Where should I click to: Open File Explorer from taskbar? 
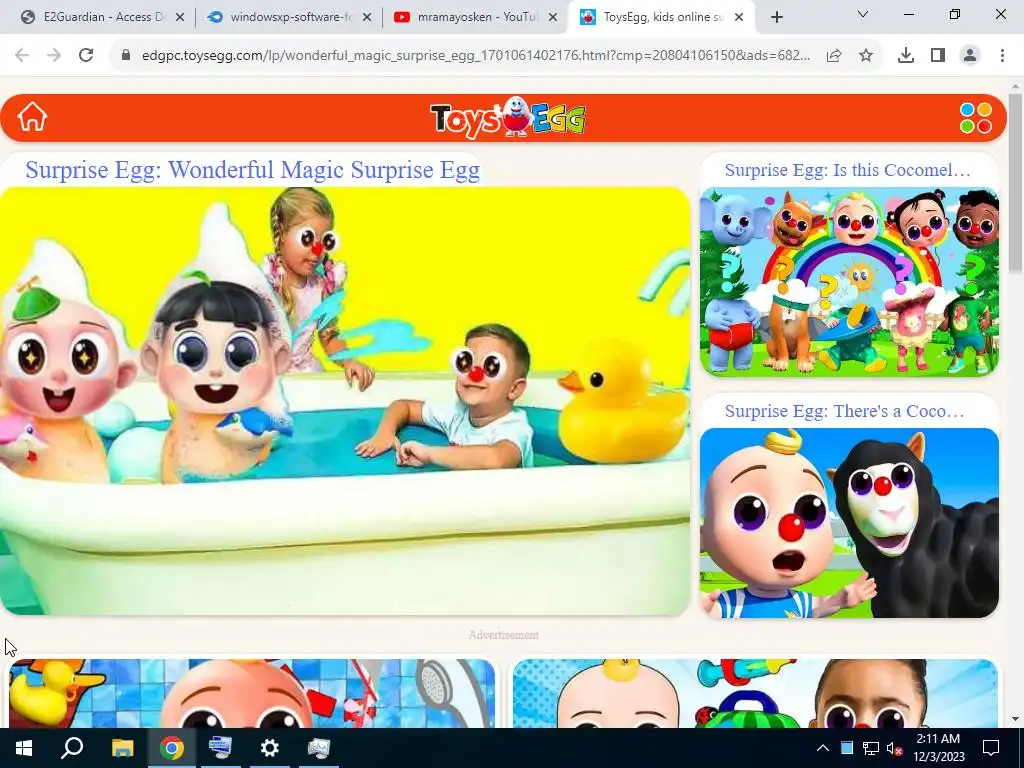122,748
